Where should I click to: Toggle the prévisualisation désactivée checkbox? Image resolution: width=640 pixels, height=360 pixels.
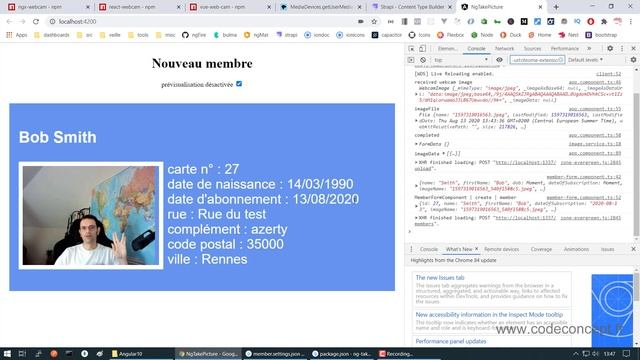coord(239,84)
